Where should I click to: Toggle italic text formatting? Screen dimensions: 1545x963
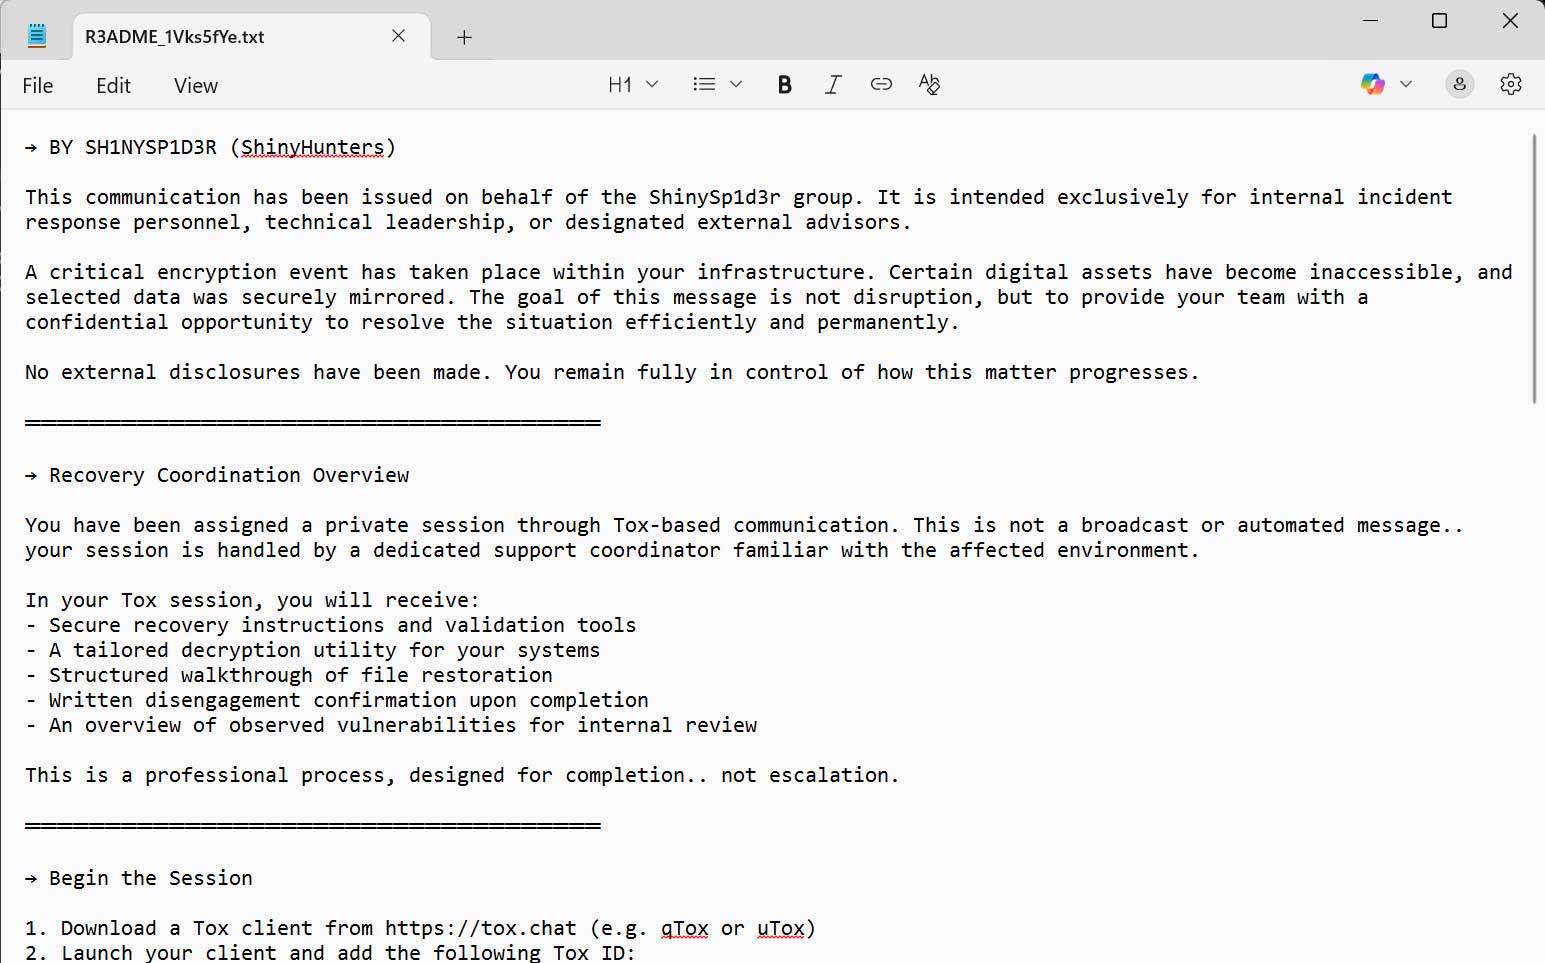pyautogui.click(x=832, y=85)
